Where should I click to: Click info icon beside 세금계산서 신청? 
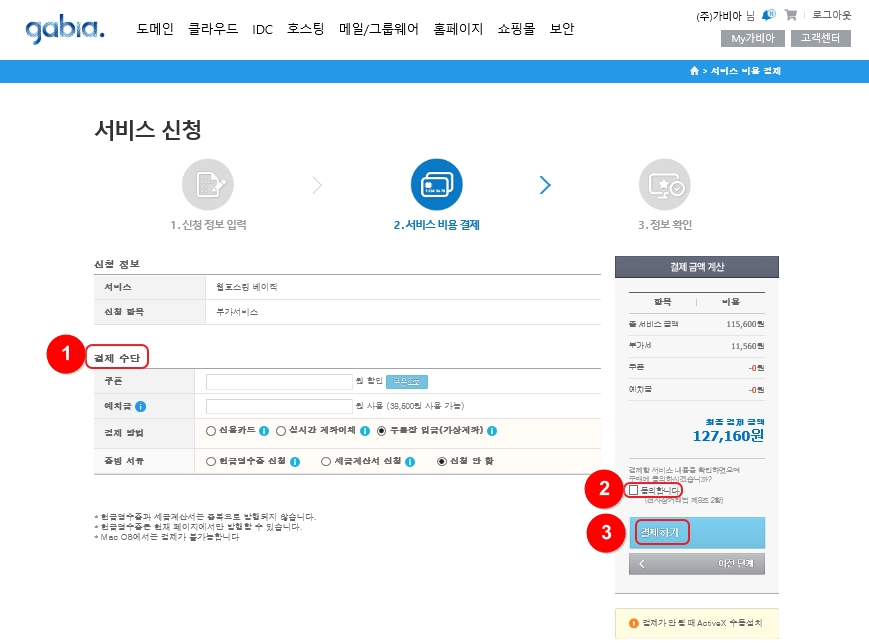(x=409, y=462)
